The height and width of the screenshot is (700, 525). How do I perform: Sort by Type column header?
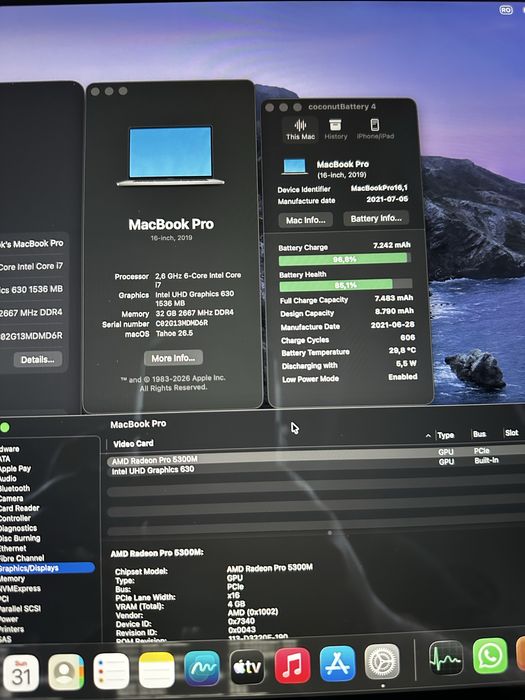[x=446, y=435]
